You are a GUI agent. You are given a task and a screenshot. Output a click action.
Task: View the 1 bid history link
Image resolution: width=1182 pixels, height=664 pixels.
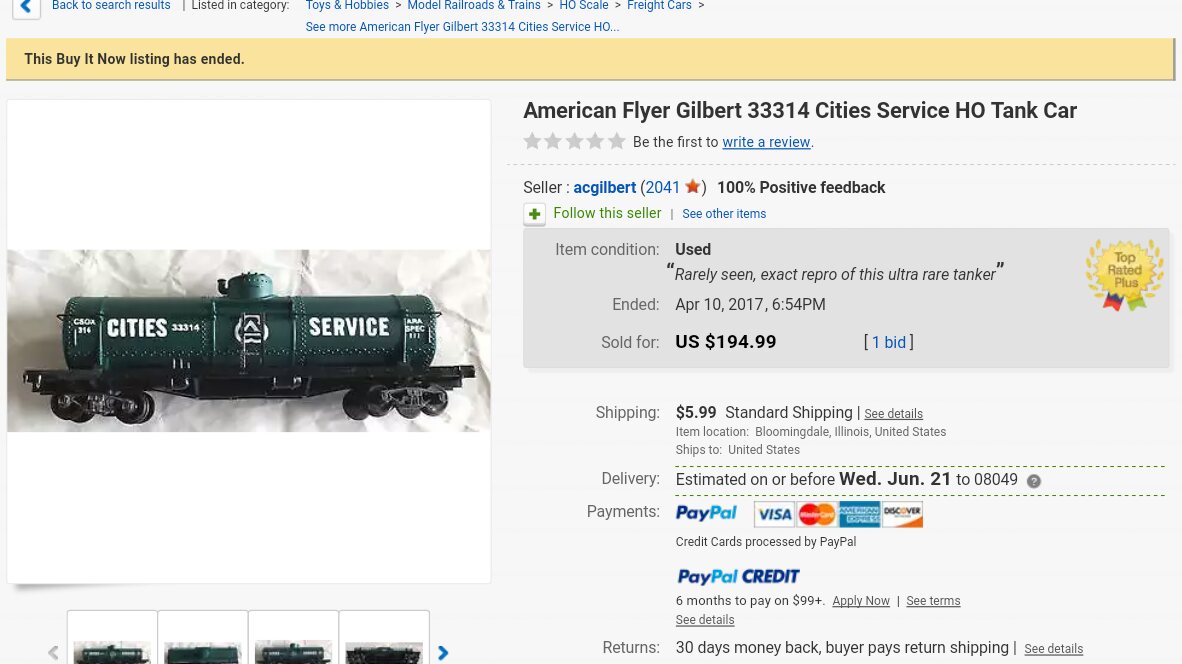889,342
